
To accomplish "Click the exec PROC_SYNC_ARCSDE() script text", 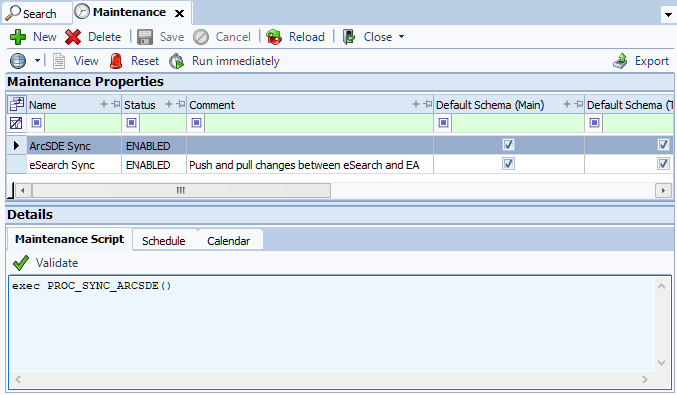I will 92,286.
